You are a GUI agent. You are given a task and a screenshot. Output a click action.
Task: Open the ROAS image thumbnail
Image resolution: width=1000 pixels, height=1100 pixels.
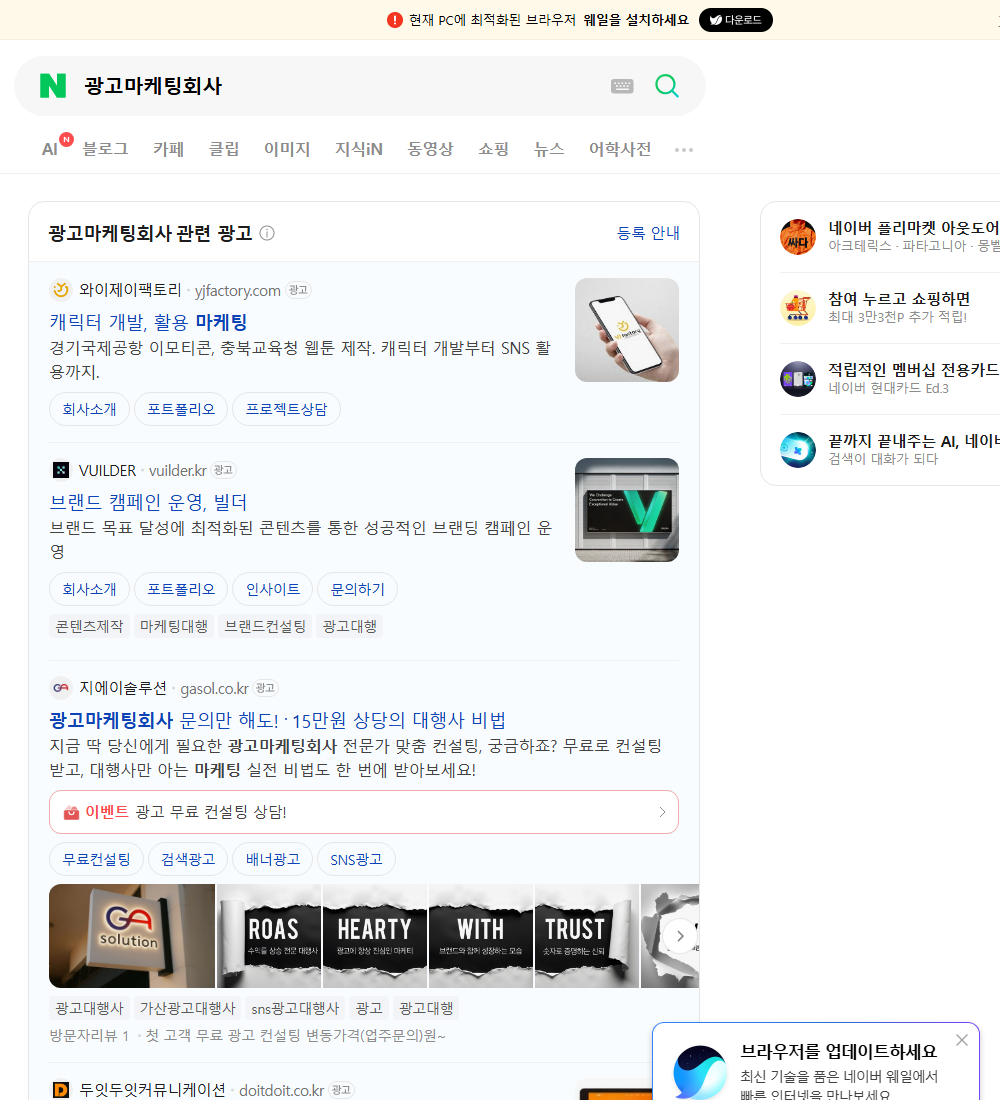[269, 936]
